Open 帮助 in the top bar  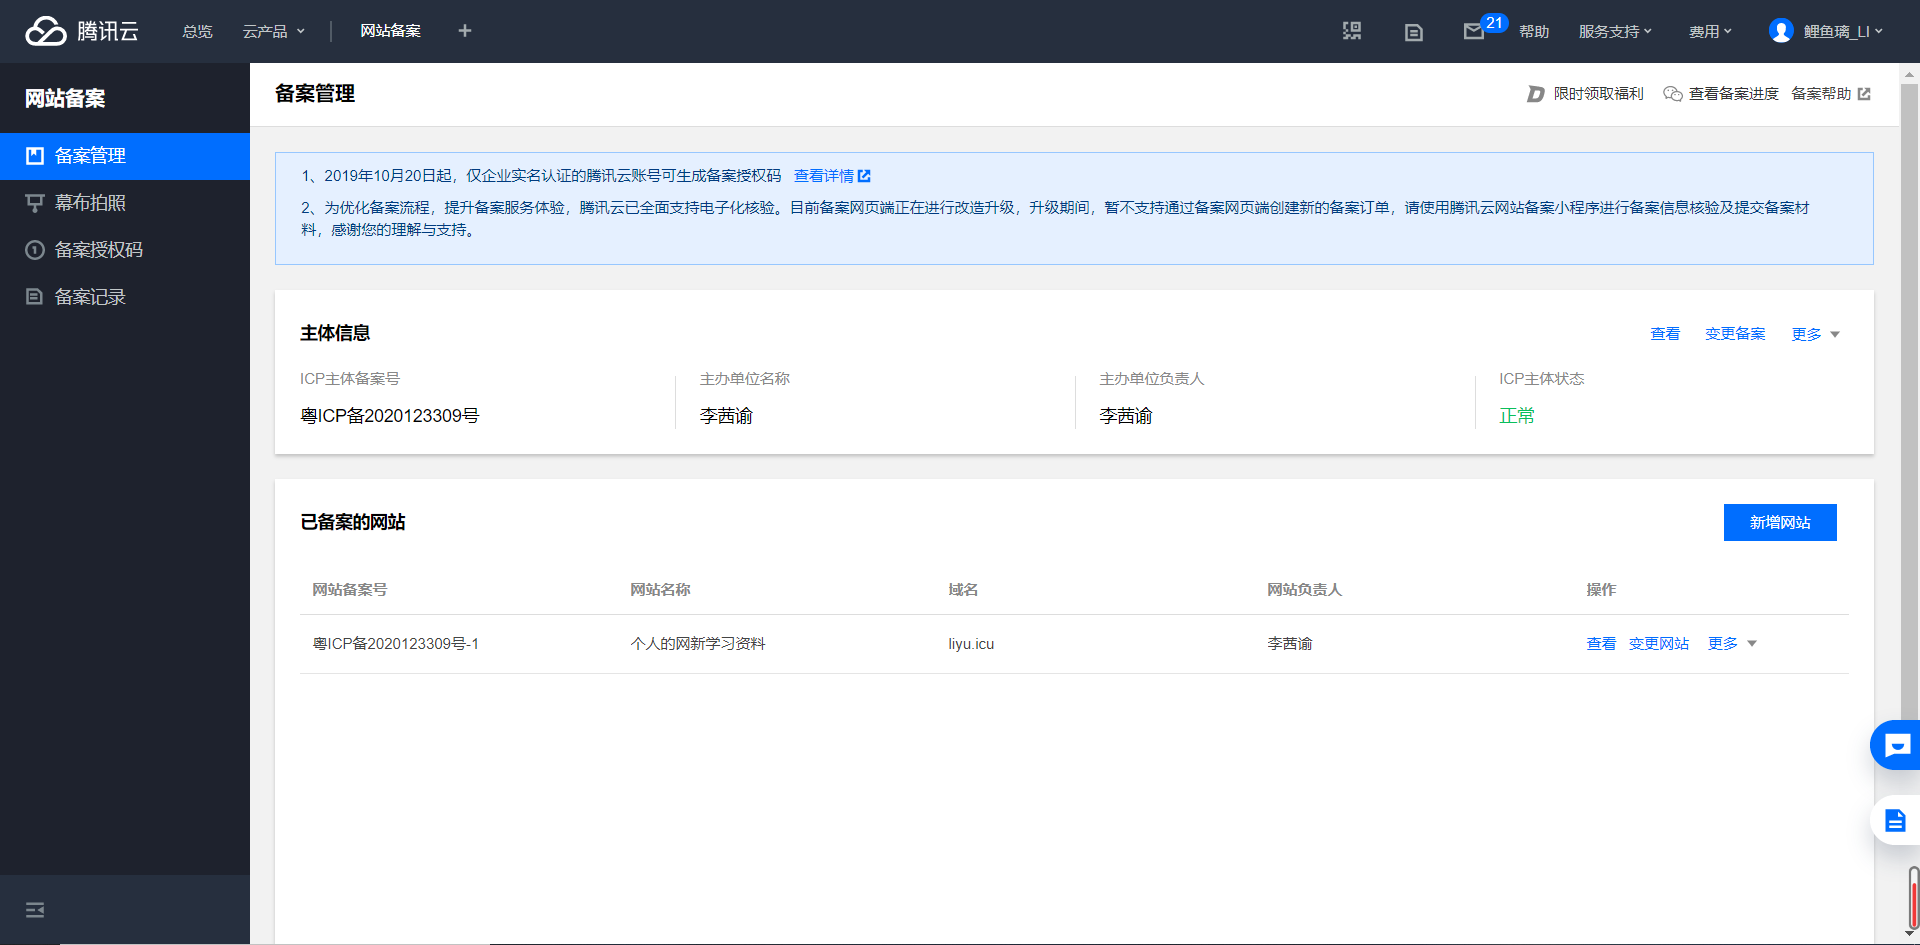tap(1534, 32)
